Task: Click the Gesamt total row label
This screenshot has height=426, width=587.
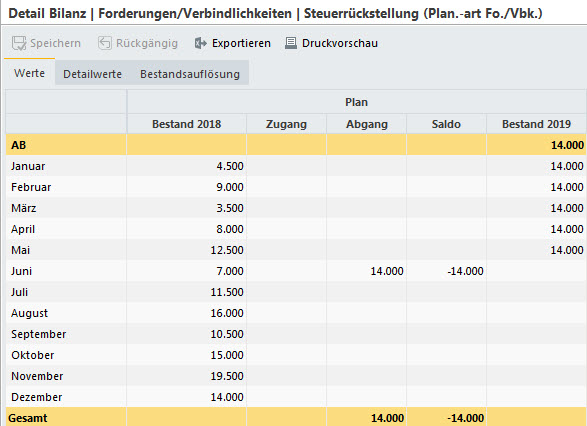Action: click(x=28, y=418)
